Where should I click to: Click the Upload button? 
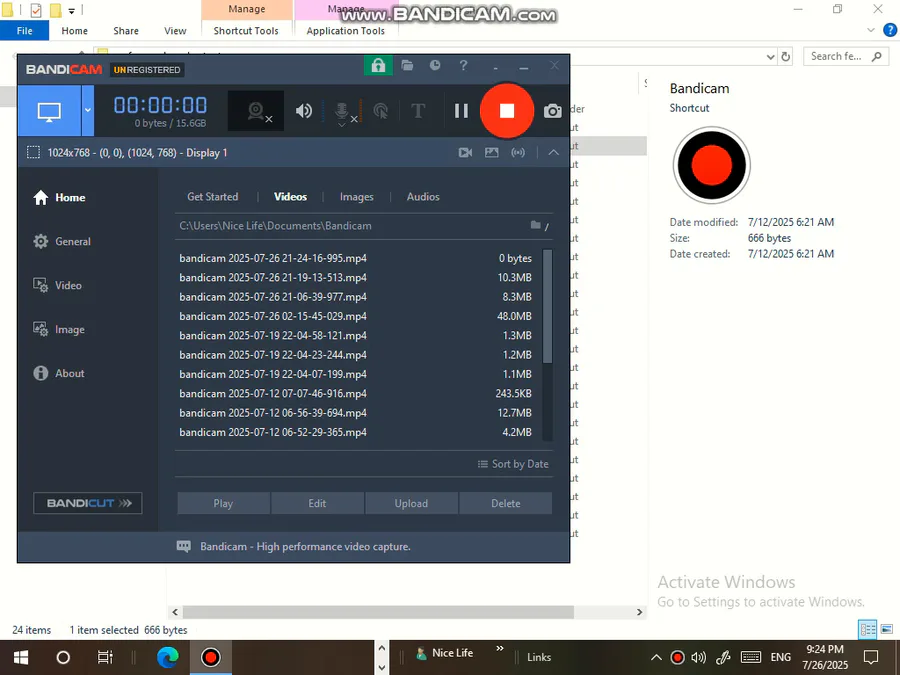coord(412,503)
